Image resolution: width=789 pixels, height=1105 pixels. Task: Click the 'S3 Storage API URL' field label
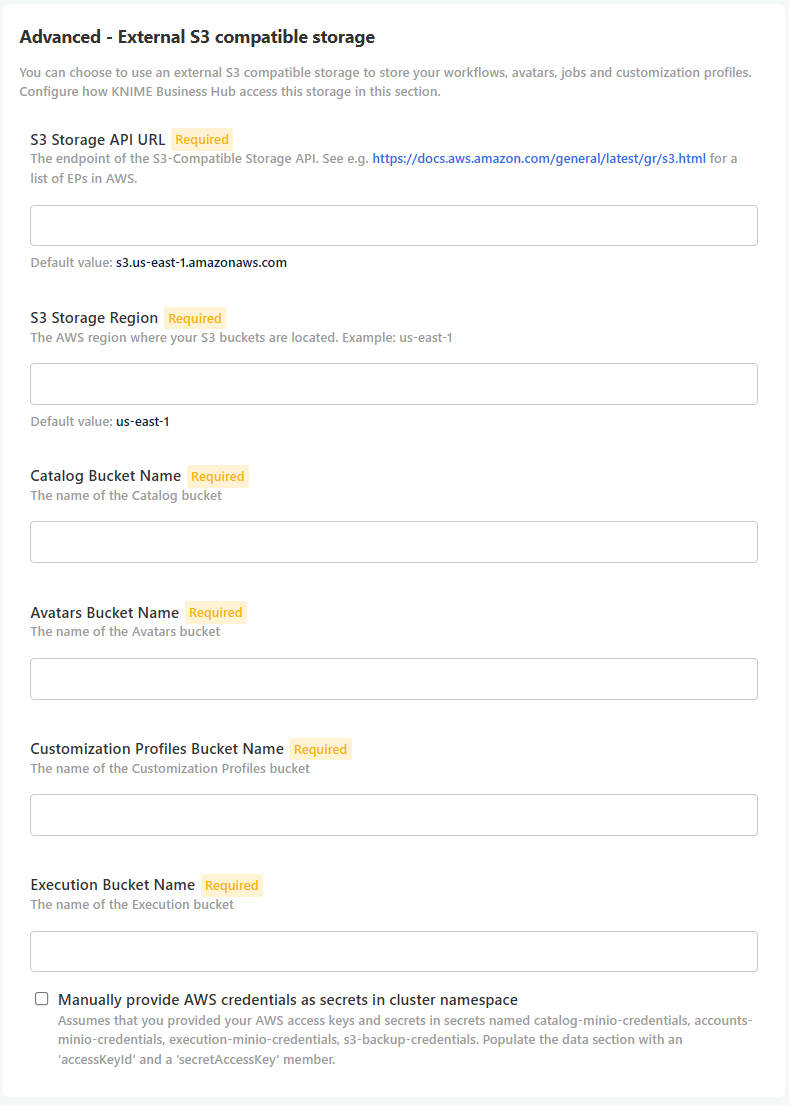click(98, 140)
